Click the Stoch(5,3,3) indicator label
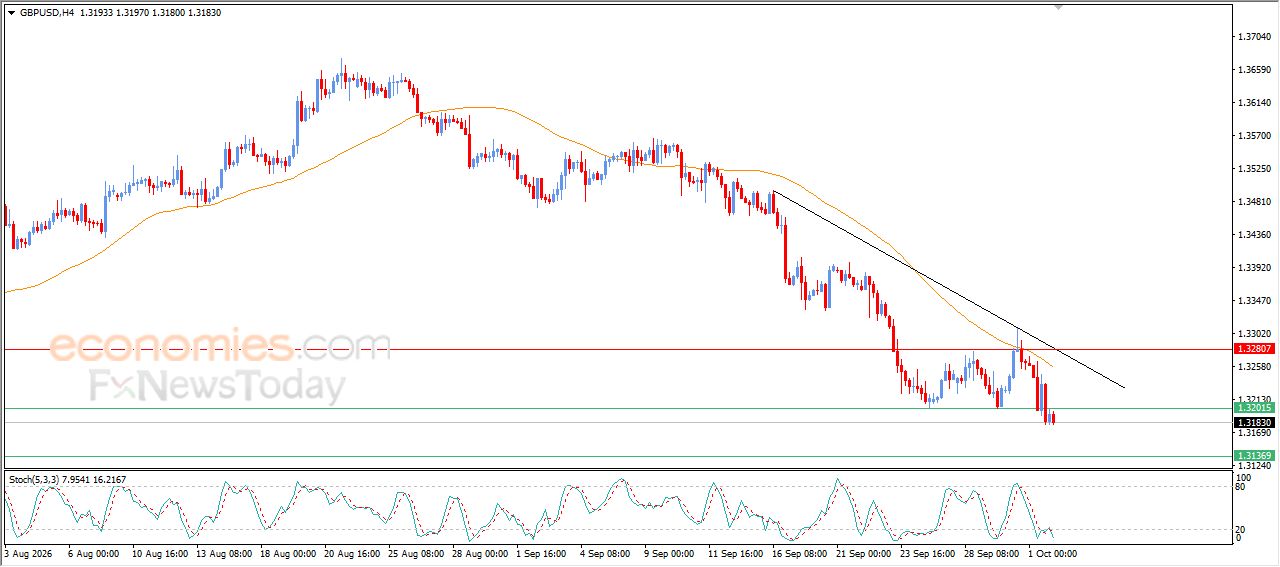 pos(33,480)
